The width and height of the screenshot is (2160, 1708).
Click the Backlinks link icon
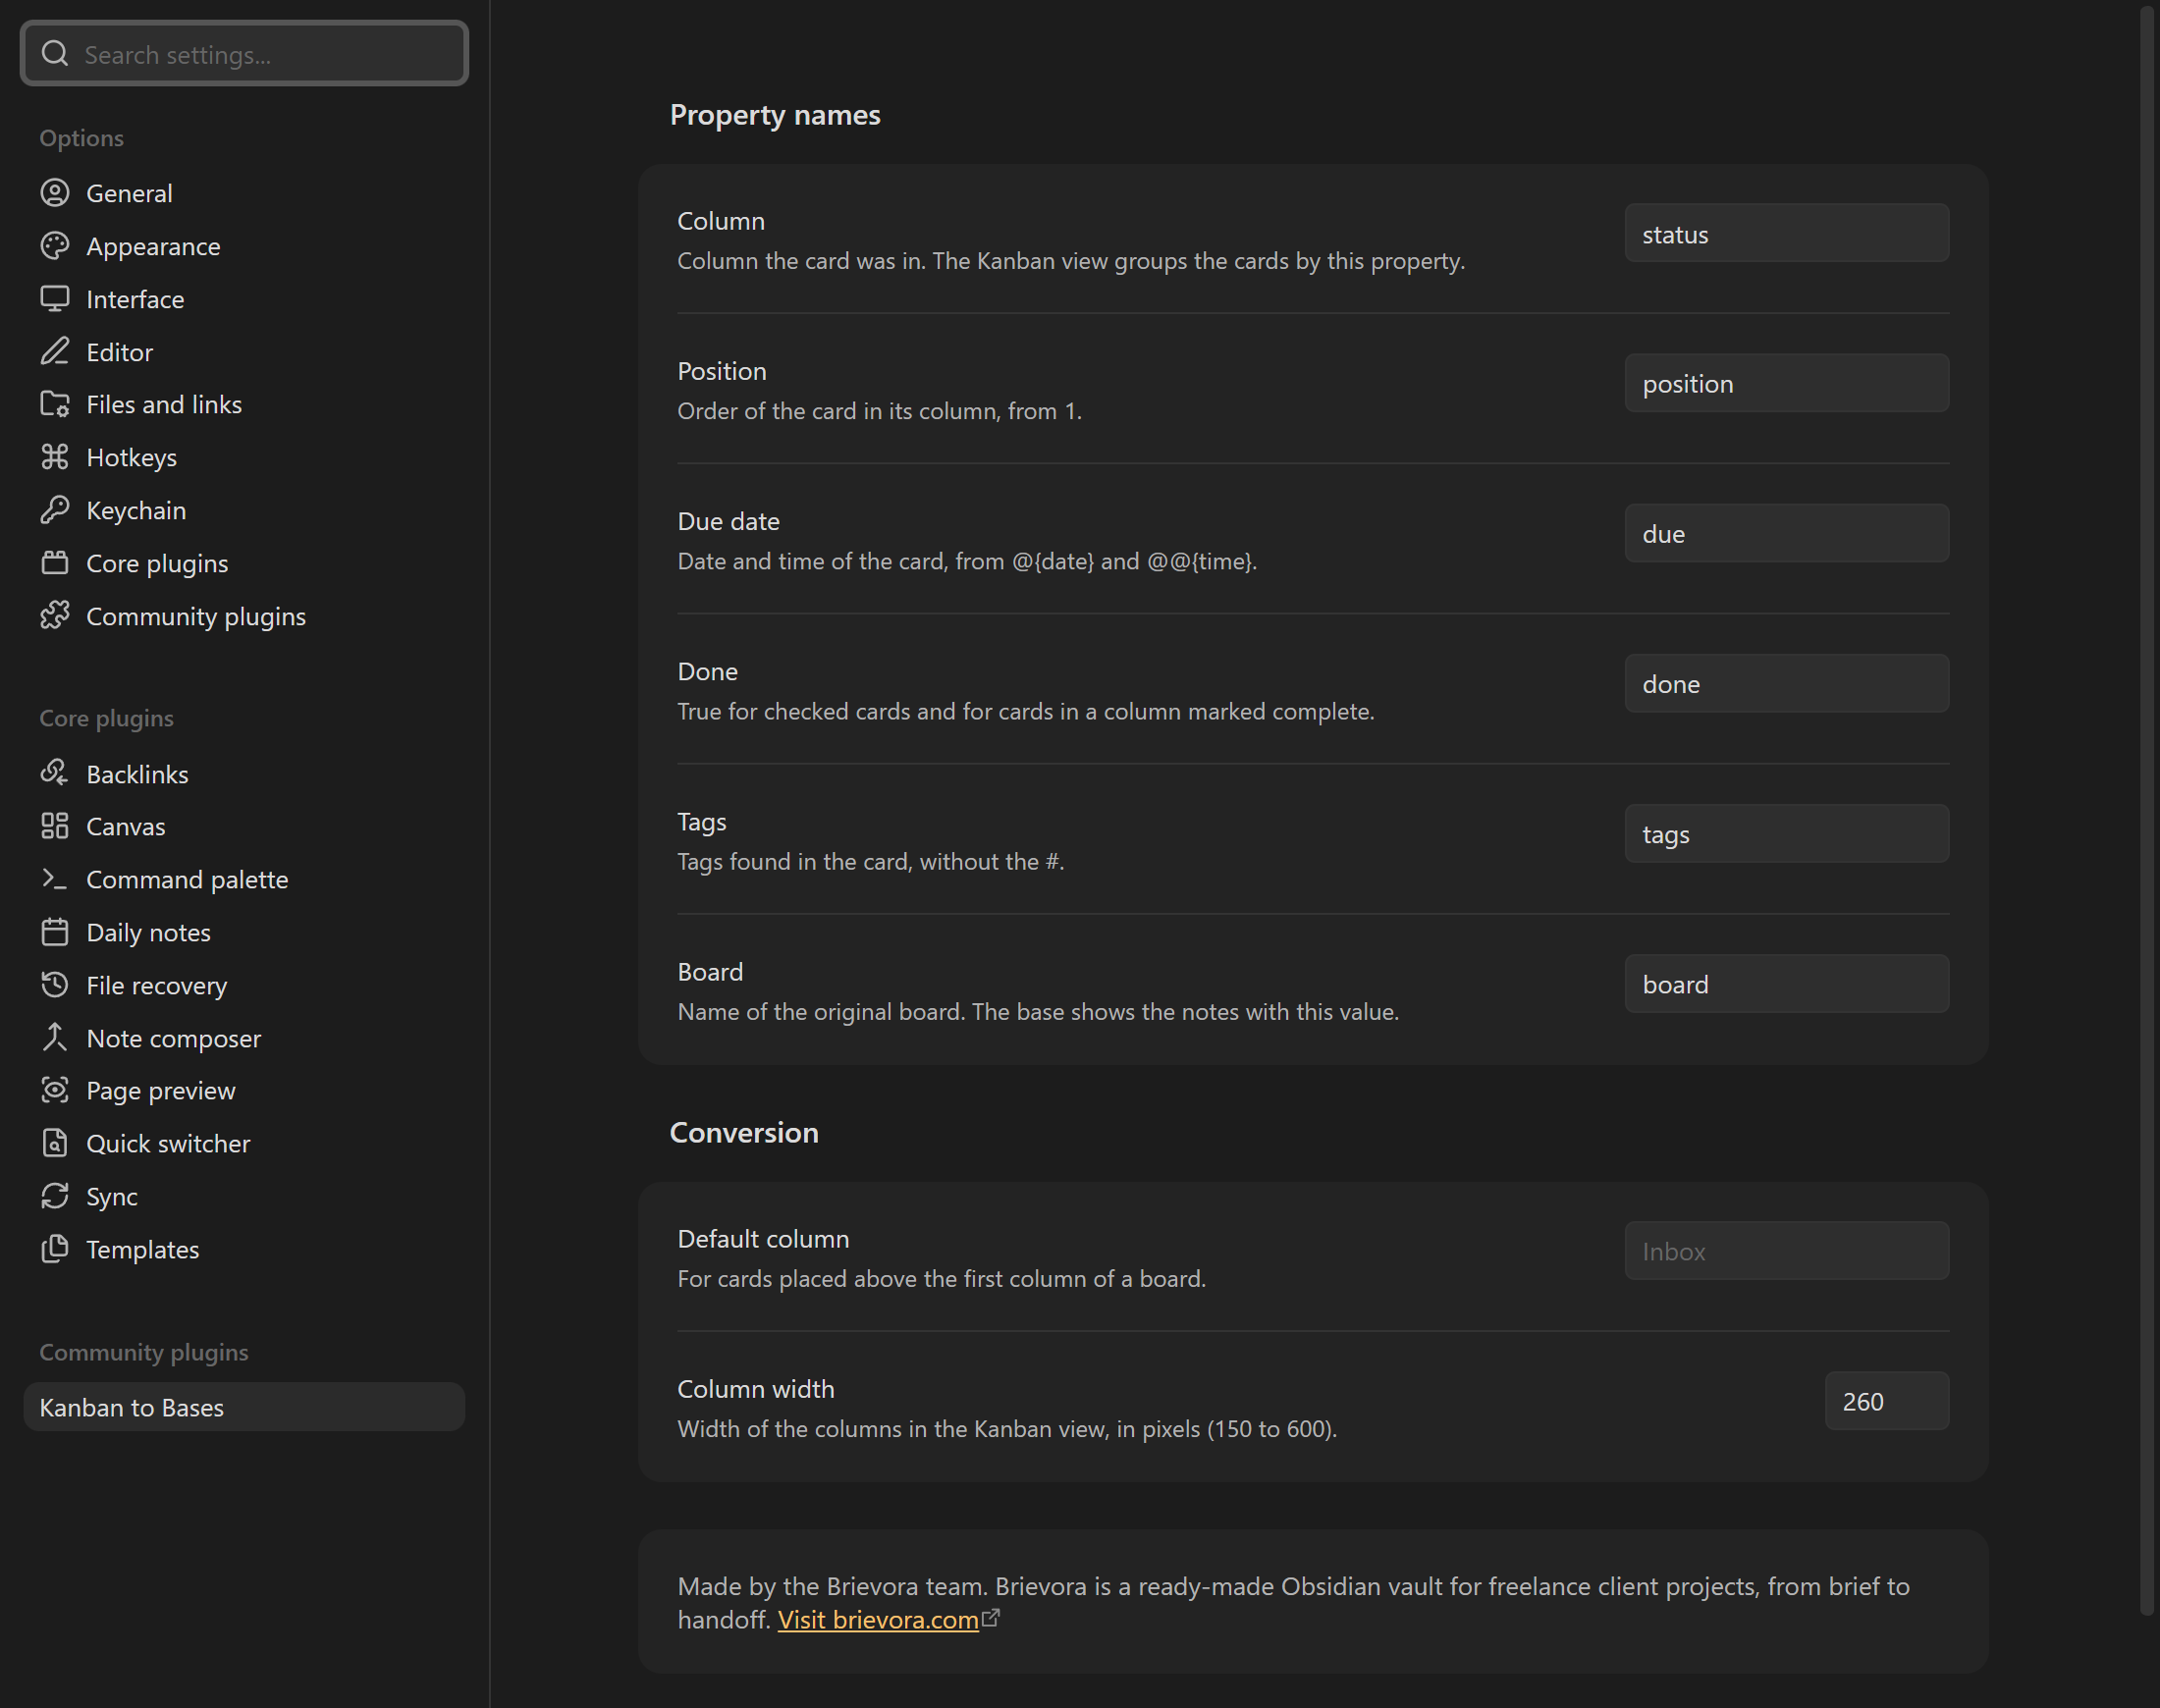click(x=55, y=773)
